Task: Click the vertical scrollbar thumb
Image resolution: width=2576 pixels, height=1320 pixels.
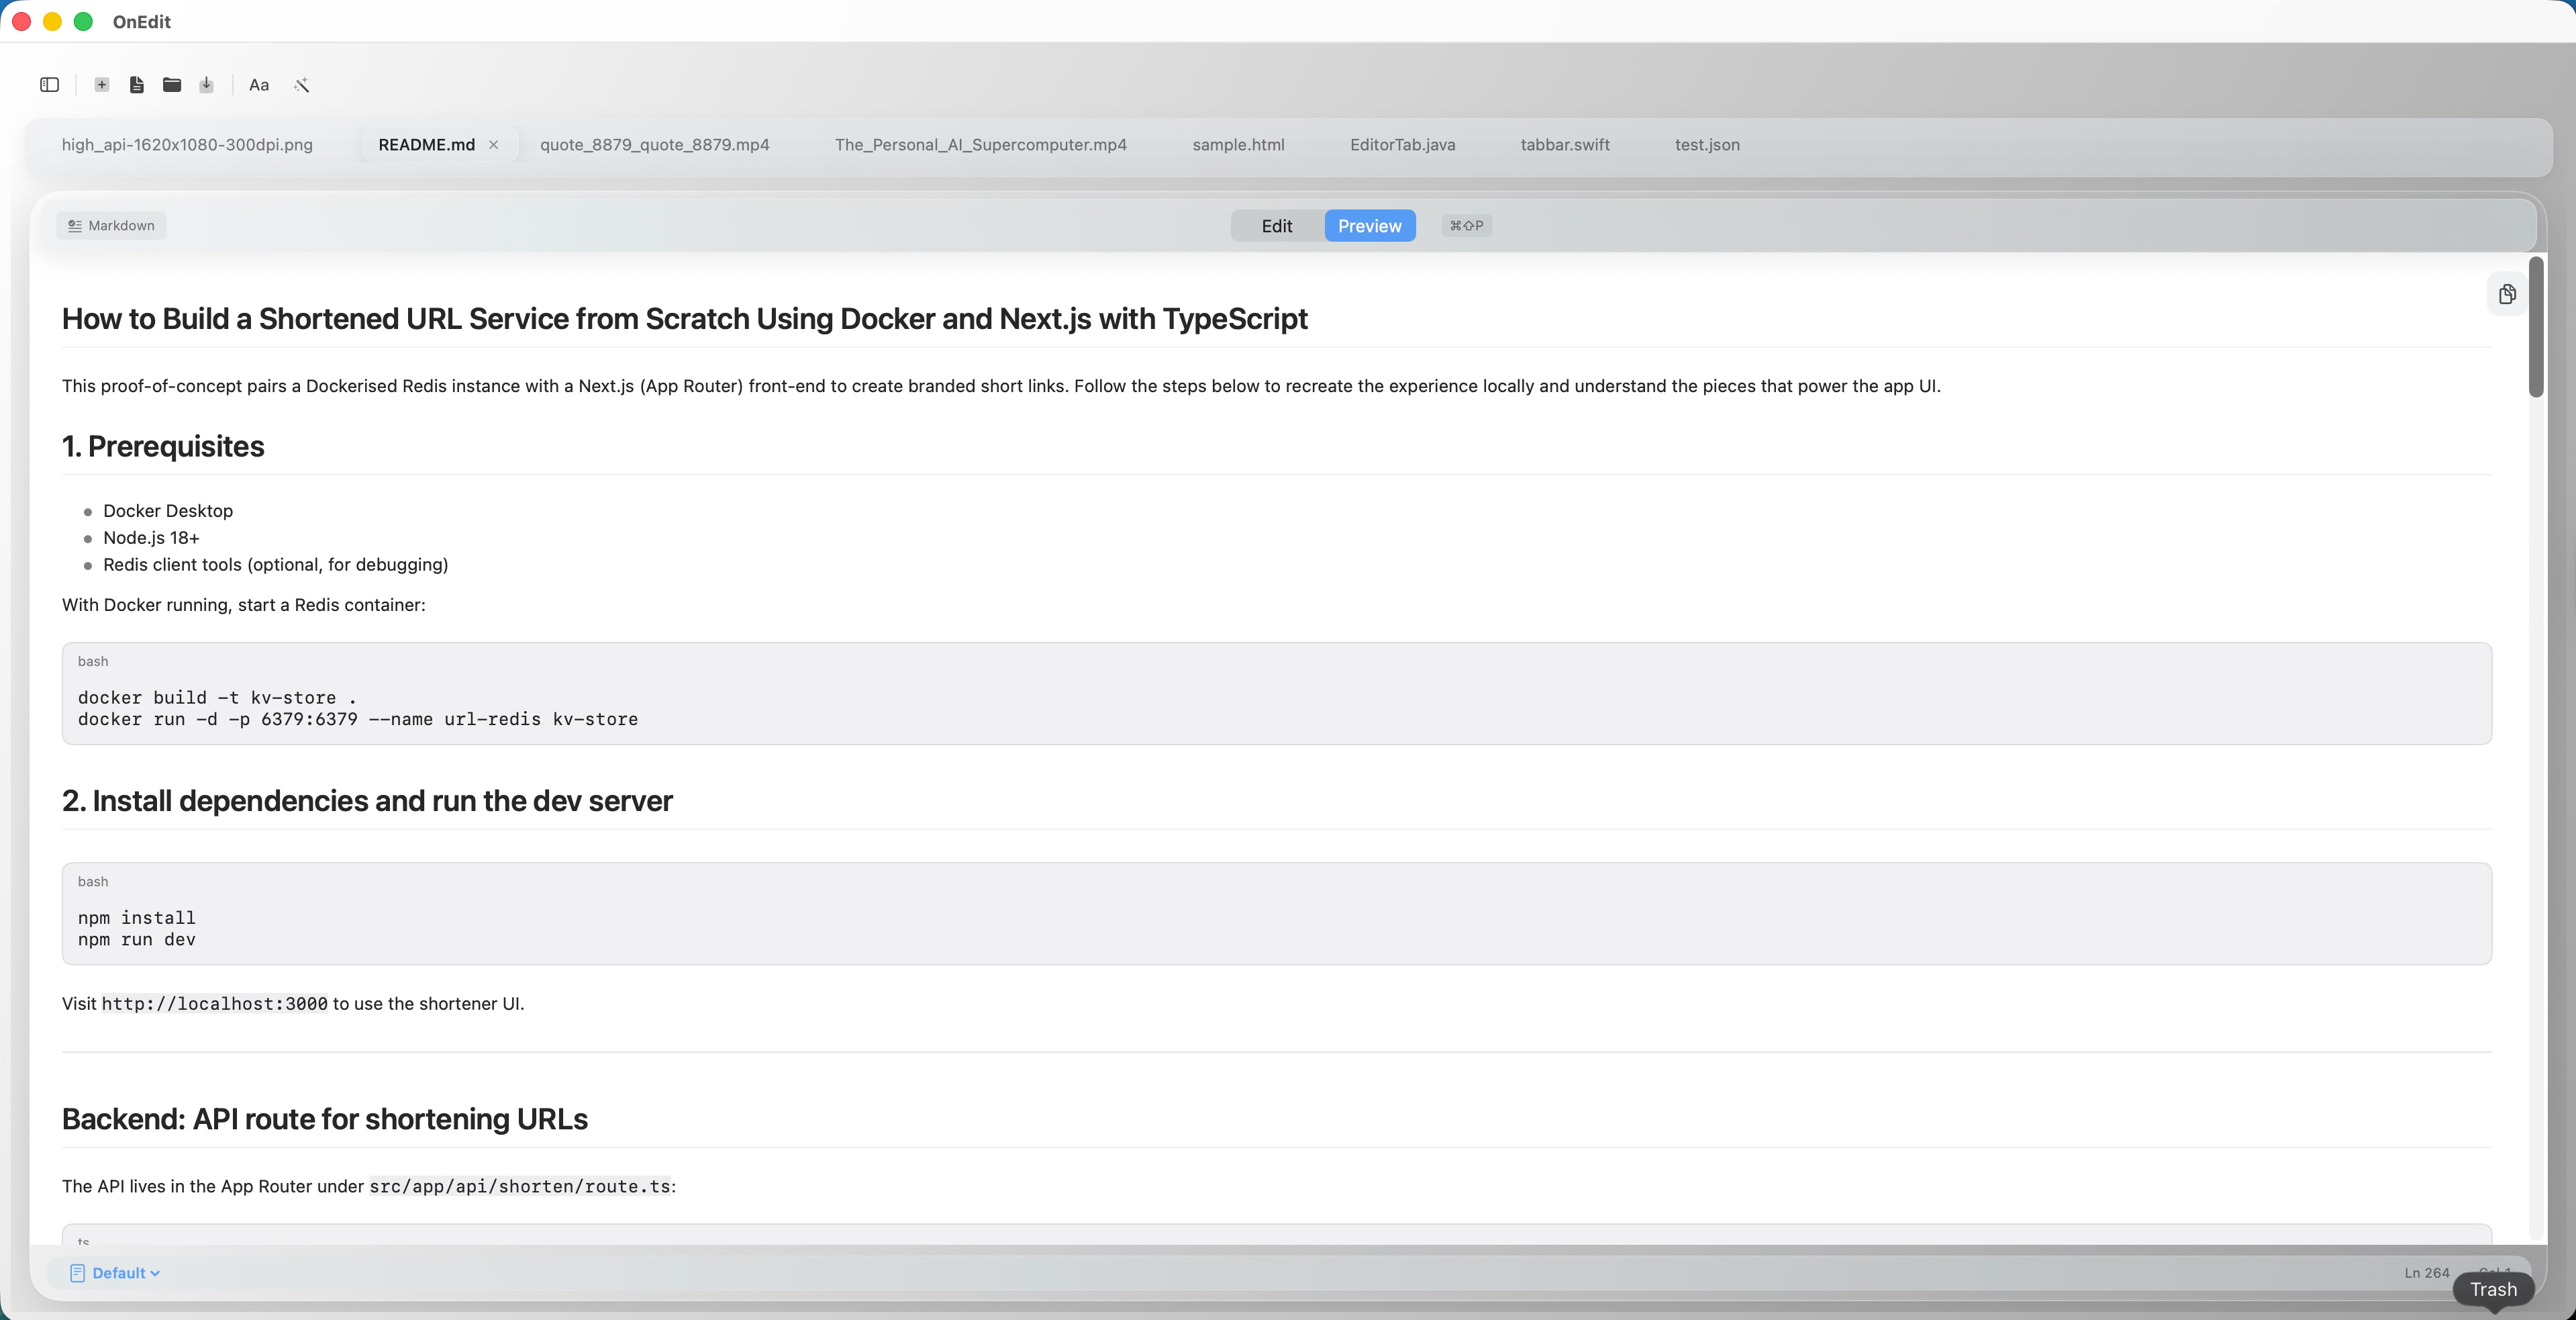Action: [2535, 328]
